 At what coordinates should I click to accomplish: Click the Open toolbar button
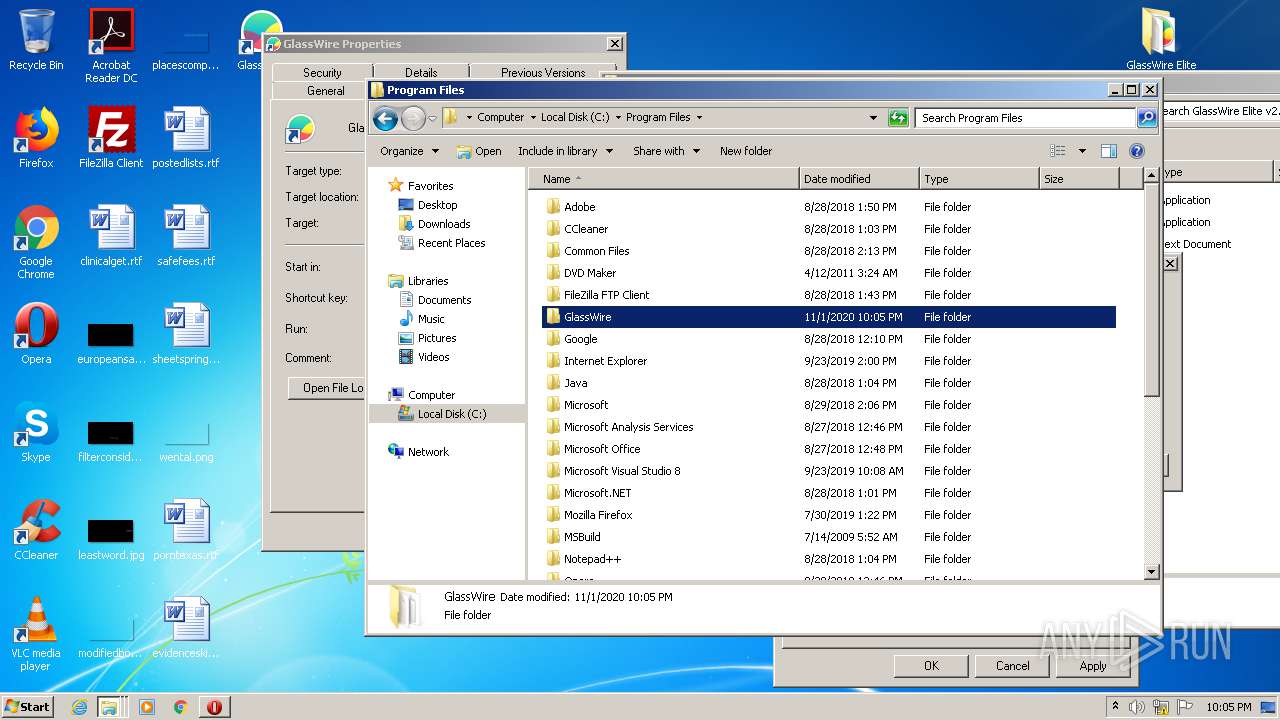(479, 151)
